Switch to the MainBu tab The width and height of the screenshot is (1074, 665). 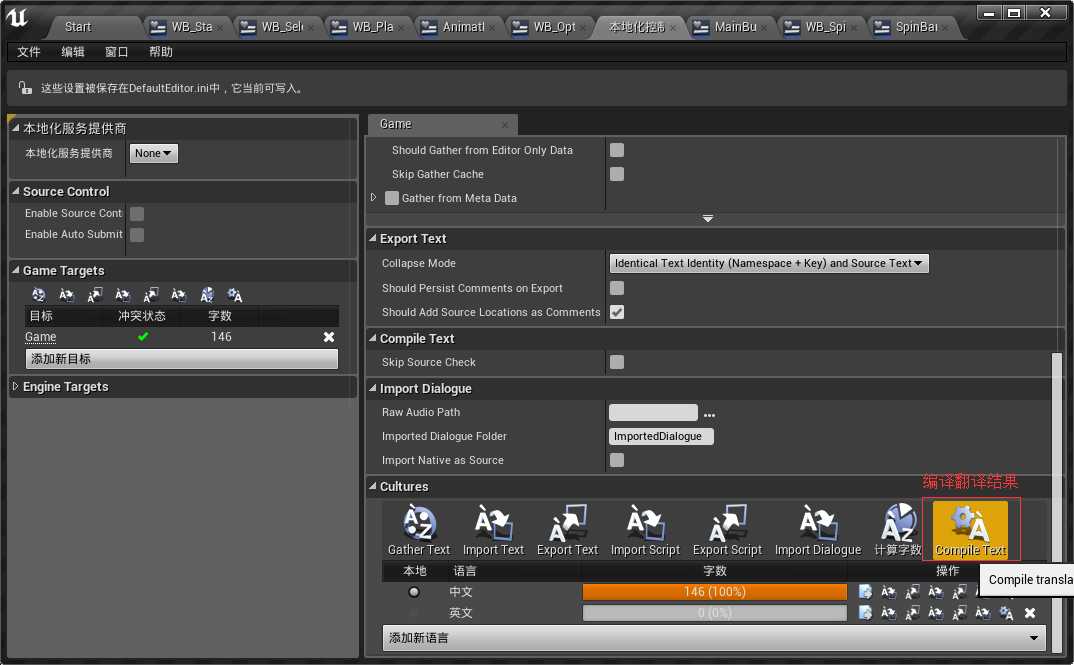pyautogui.click(x=735, y=27)
